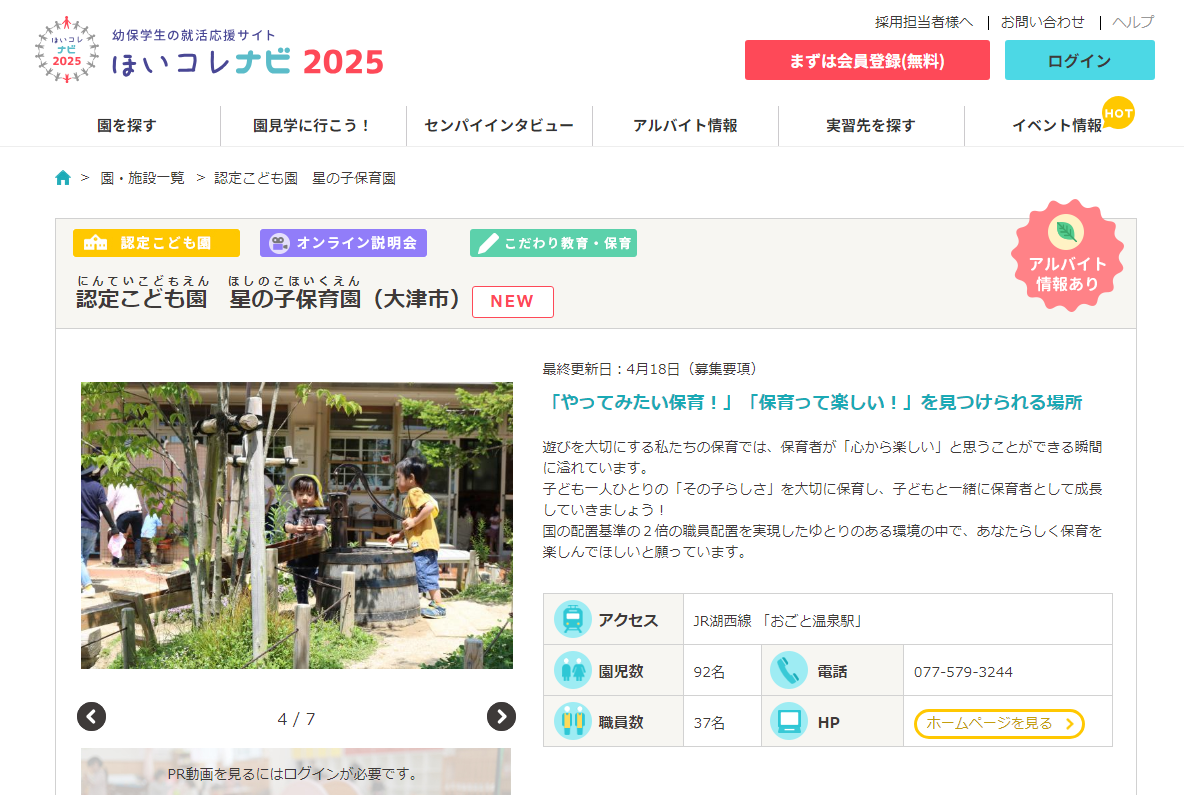Click the telephone icon

789,671
